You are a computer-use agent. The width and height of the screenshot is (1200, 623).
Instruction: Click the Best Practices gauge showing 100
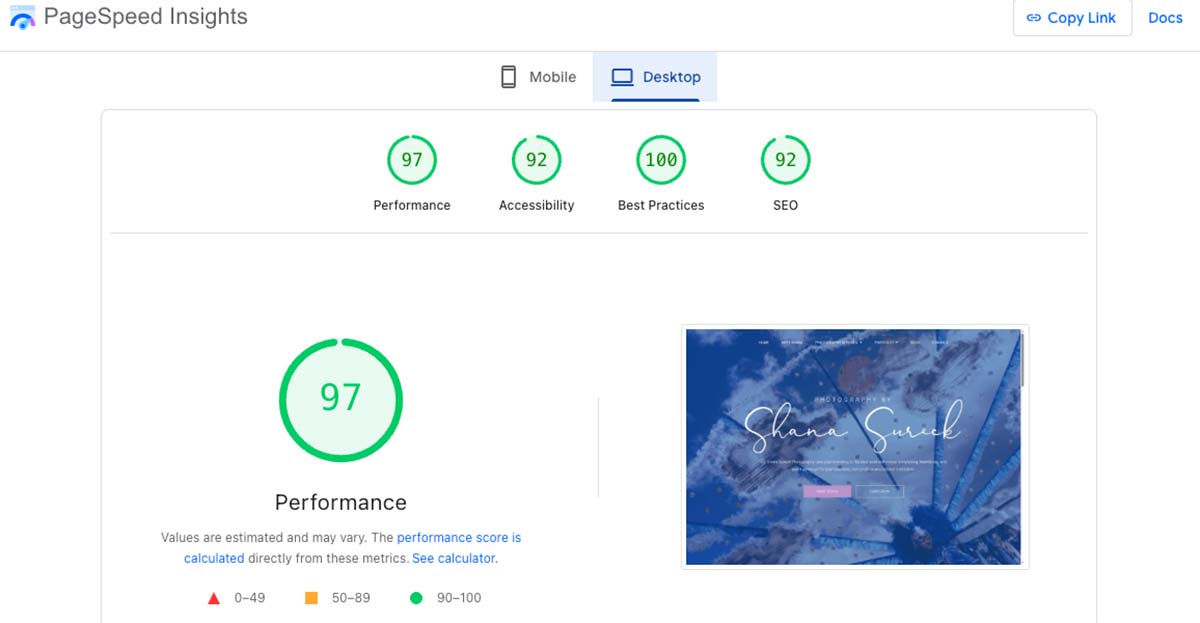coord(660,159)
